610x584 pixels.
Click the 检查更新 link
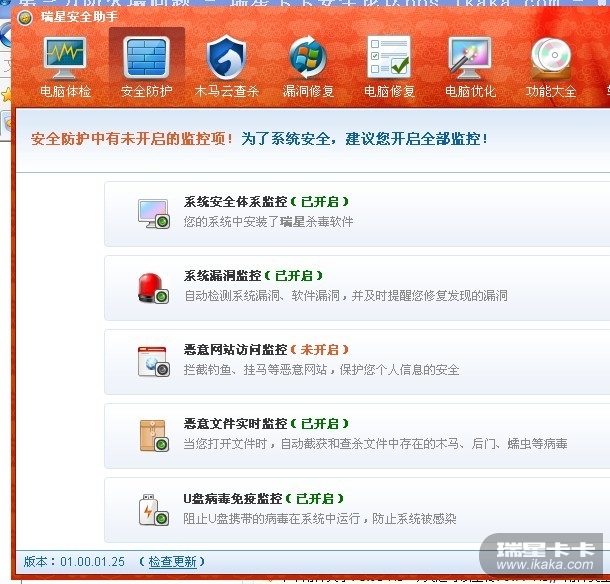point(172,561)
